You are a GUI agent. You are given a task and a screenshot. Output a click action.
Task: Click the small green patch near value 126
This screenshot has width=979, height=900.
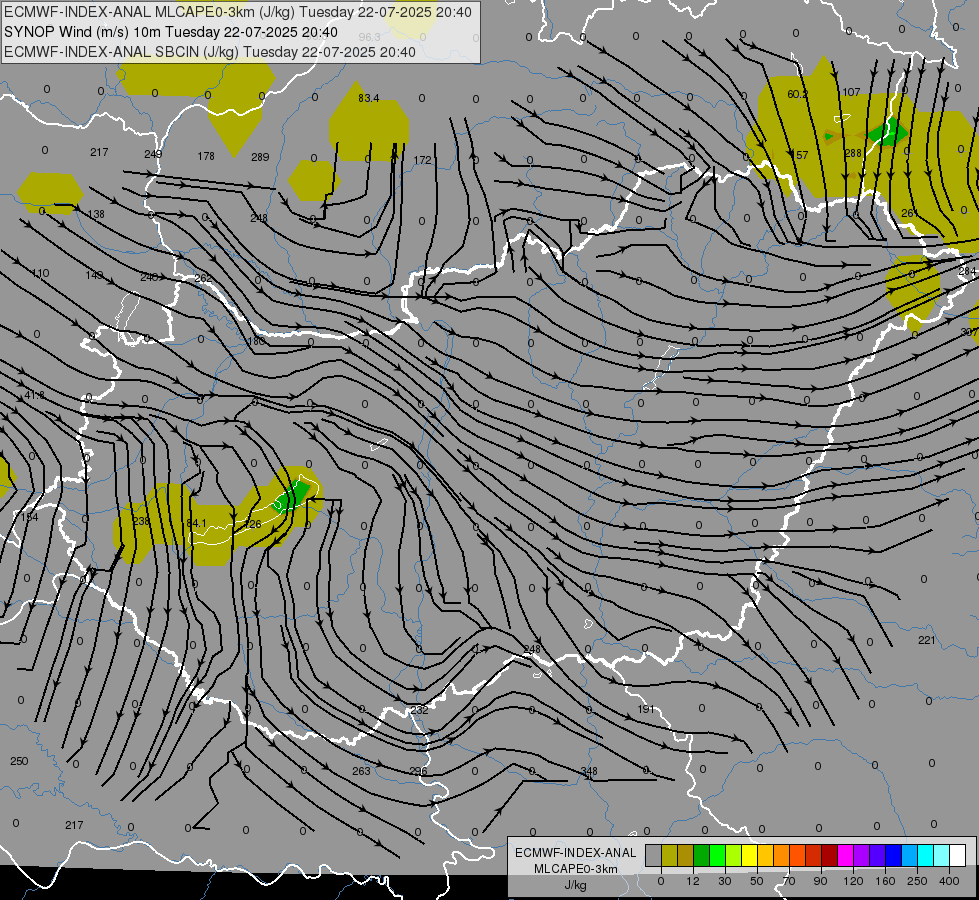pos(292,497)
